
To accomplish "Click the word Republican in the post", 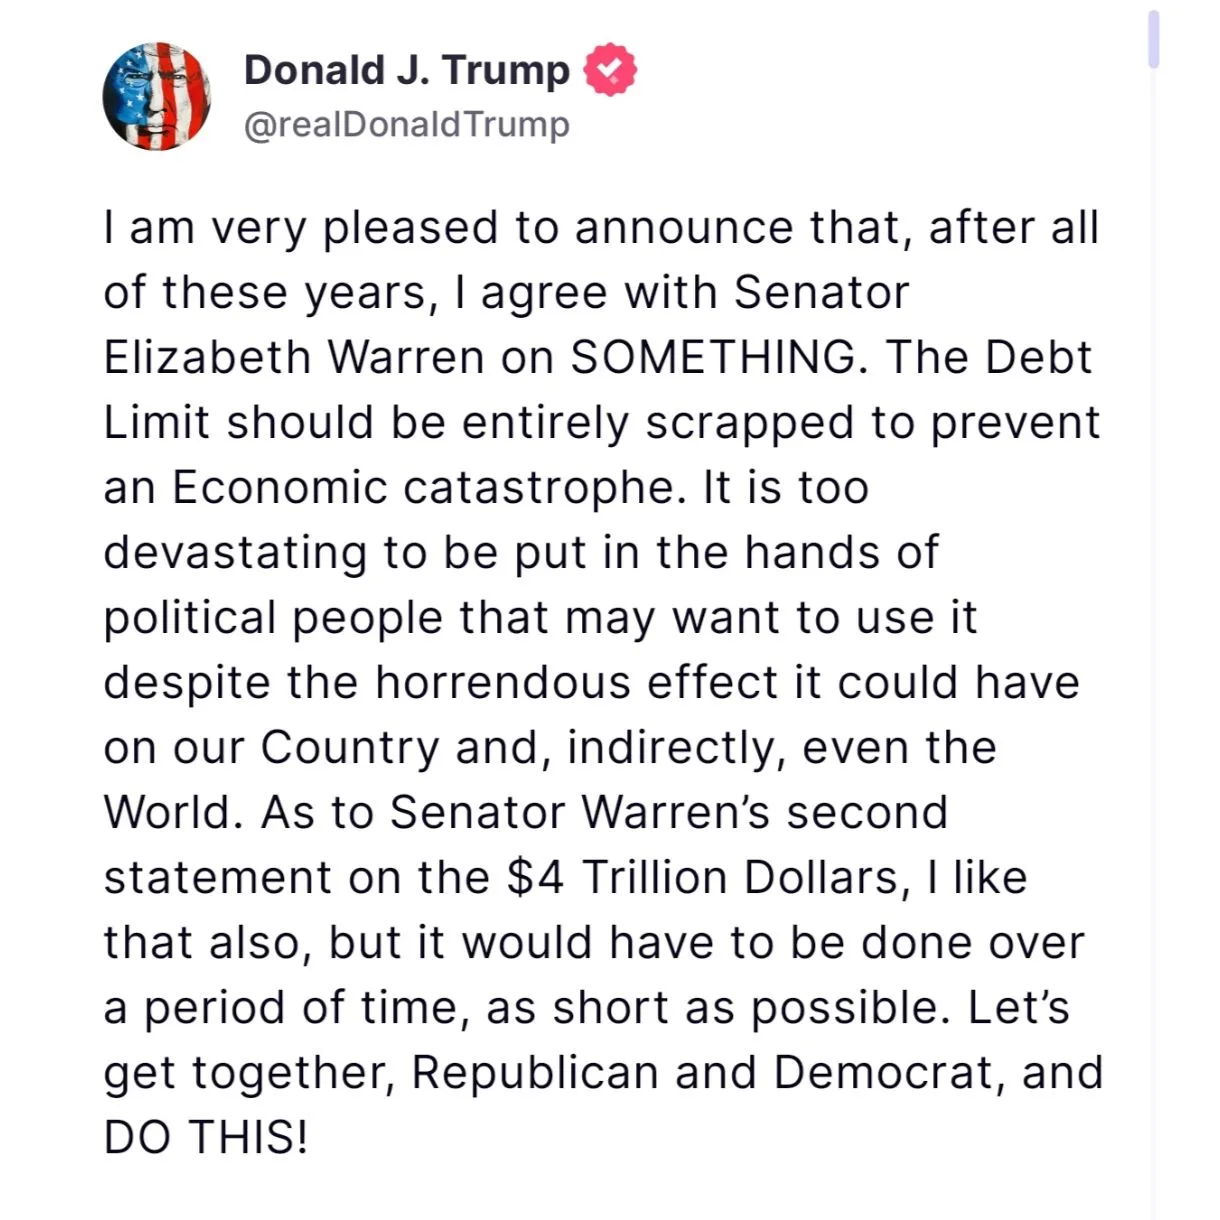I will 535,1074.
